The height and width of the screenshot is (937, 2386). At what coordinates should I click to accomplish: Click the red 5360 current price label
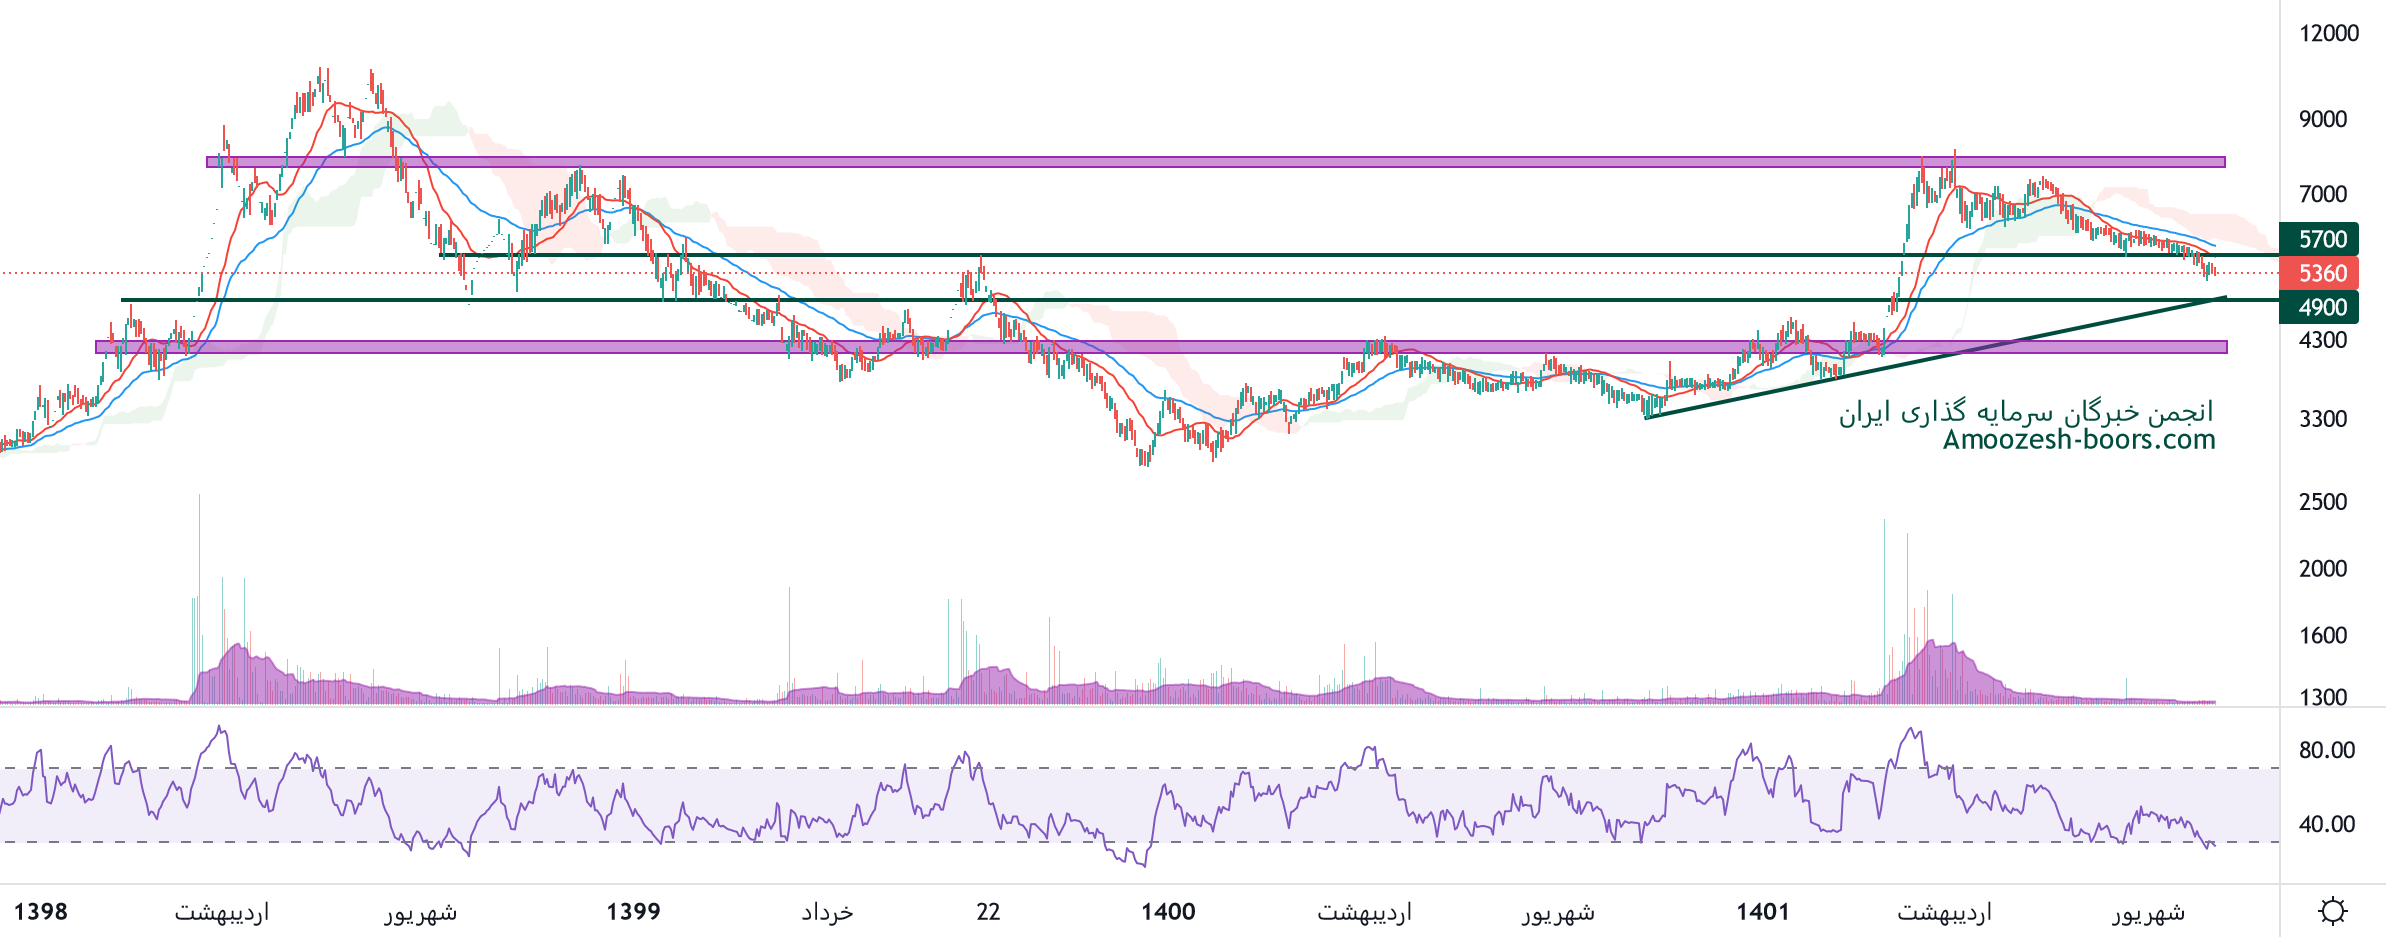2319,273
